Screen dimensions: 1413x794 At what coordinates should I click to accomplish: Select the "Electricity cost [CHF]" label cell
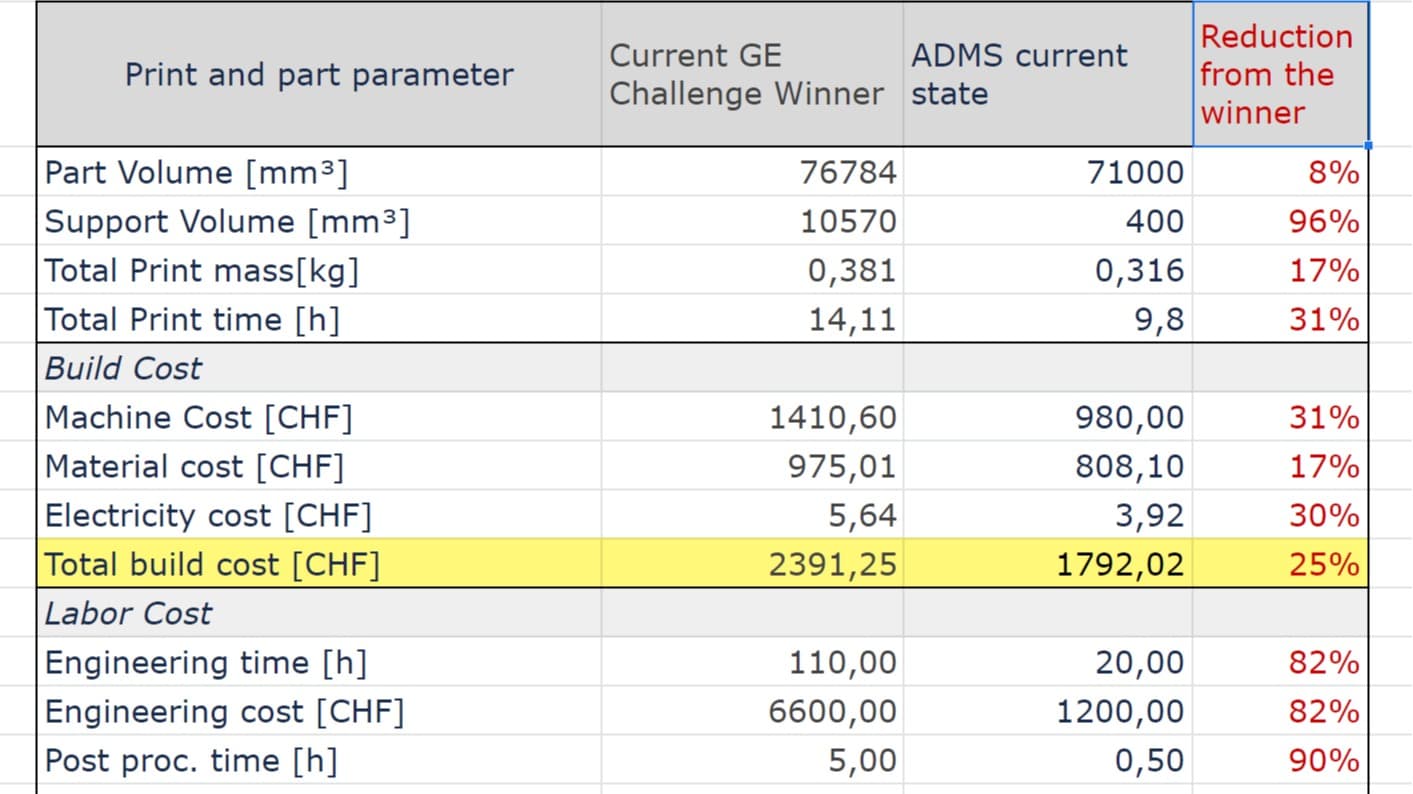(208, 515)
